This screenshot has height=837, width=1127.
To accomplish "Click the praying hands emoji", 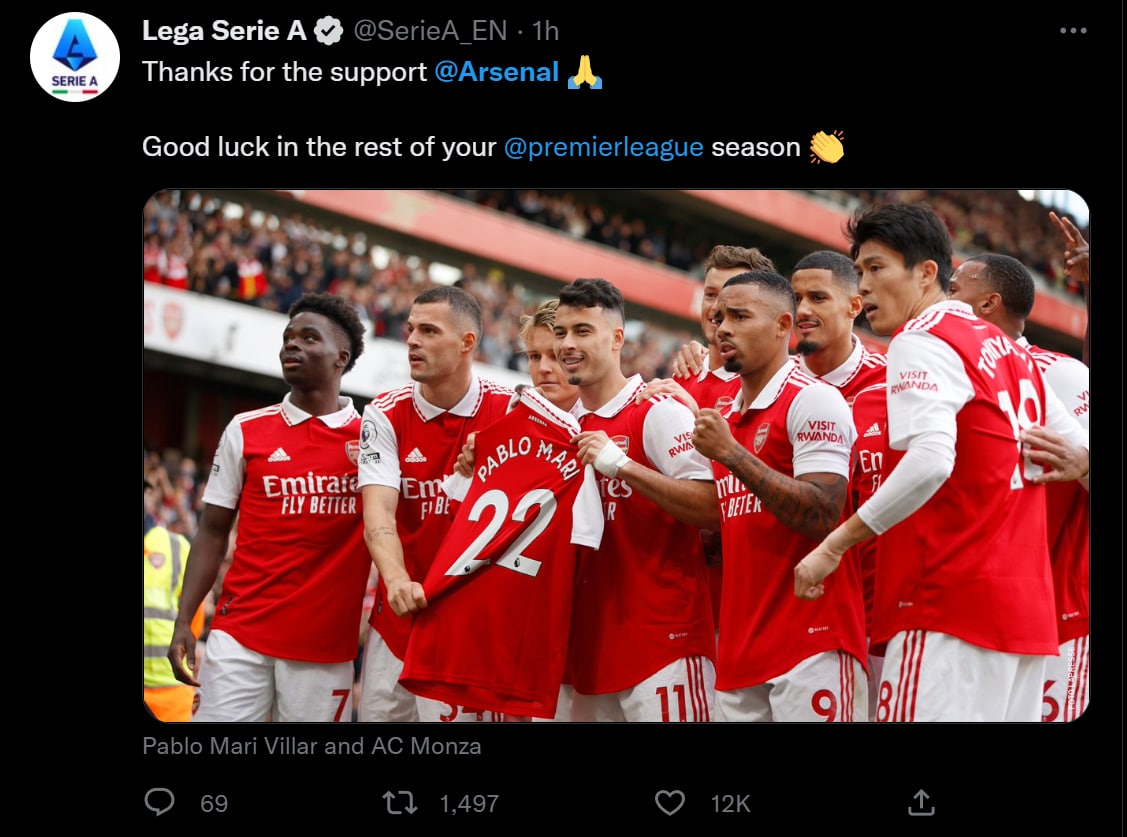I will click(x=584, y=72).
